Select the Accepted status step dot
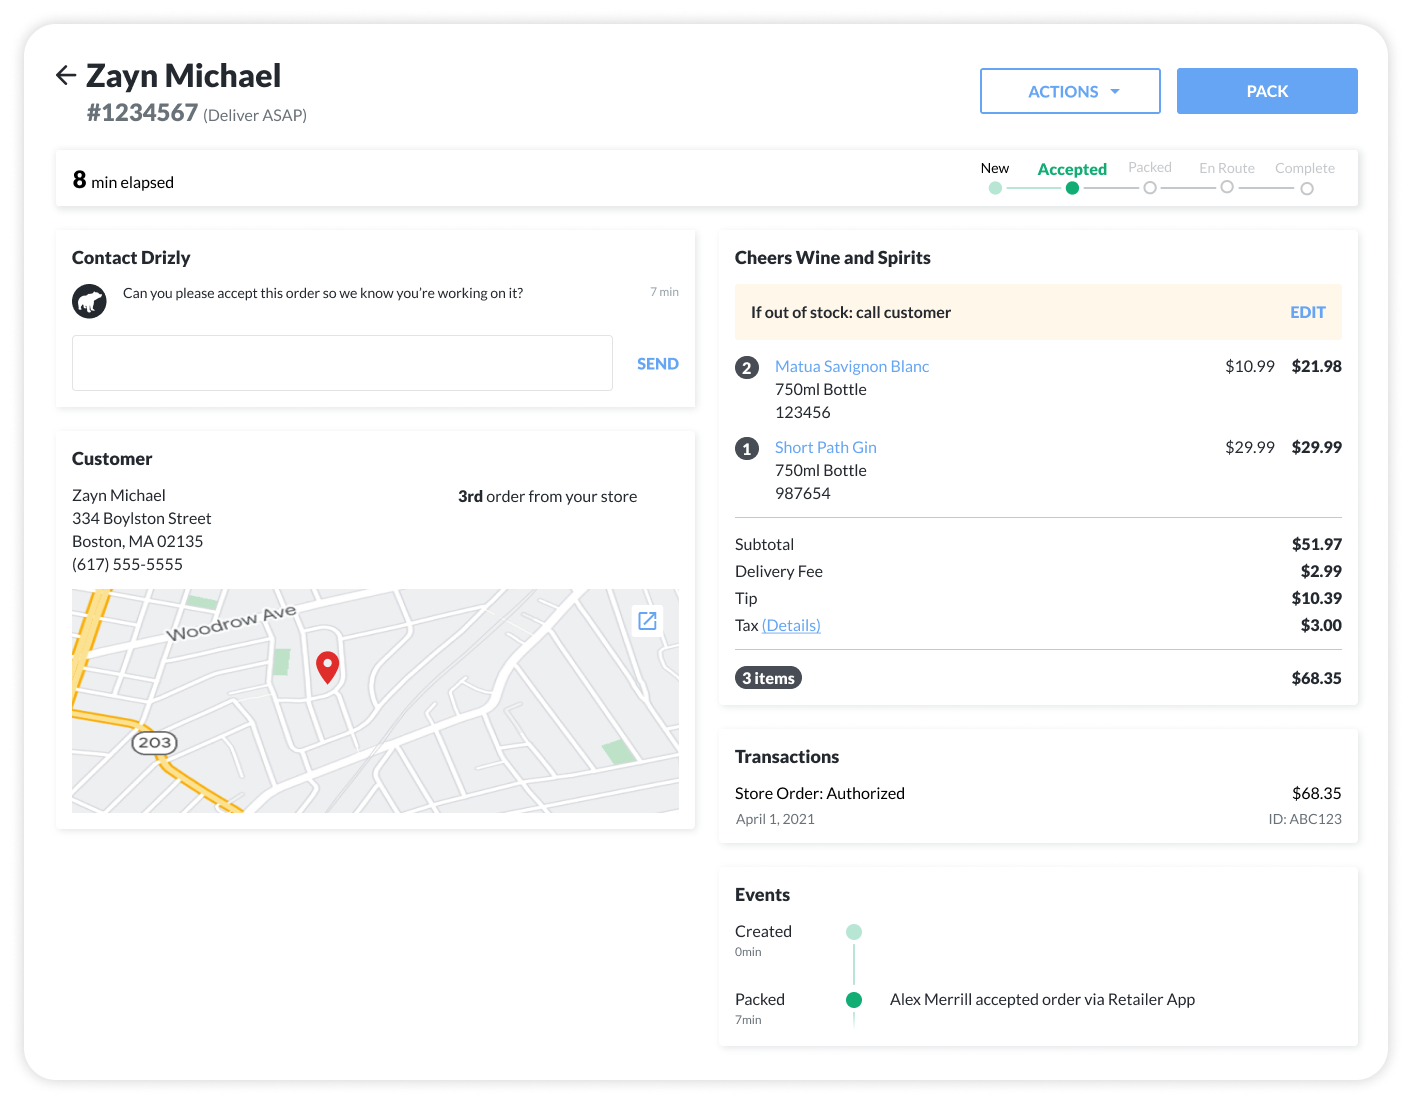Image resolution: width=1414 pixels, height=1104 pixels. tap(1072, 188)
